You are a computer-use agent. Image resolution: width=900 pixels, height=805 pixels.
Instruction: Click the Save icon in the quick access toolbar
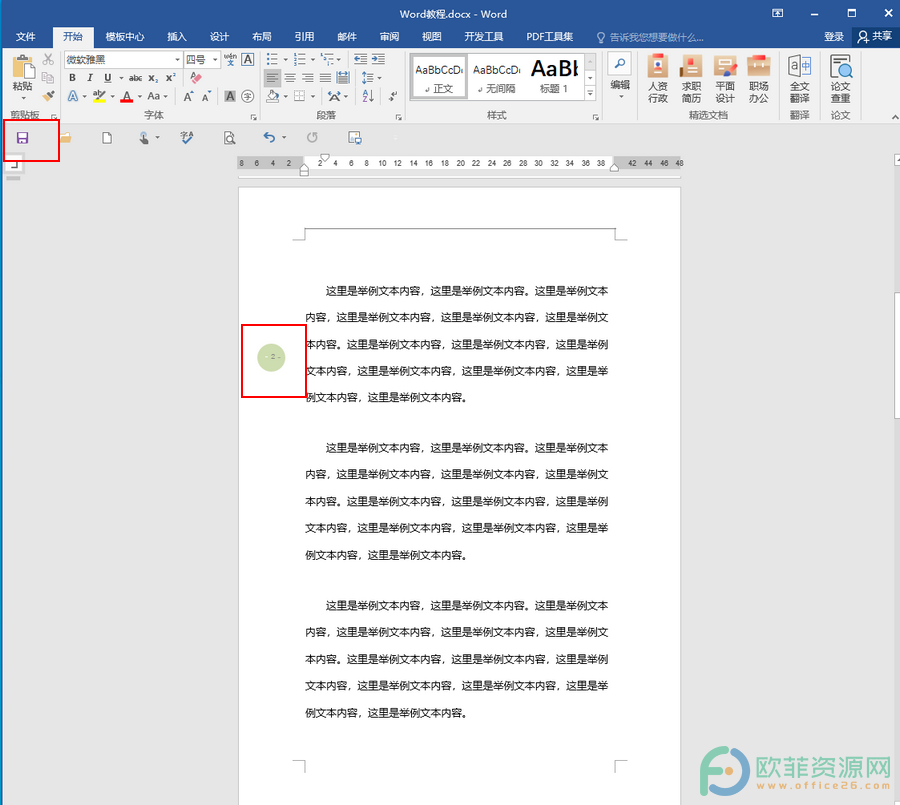[22, 138]
